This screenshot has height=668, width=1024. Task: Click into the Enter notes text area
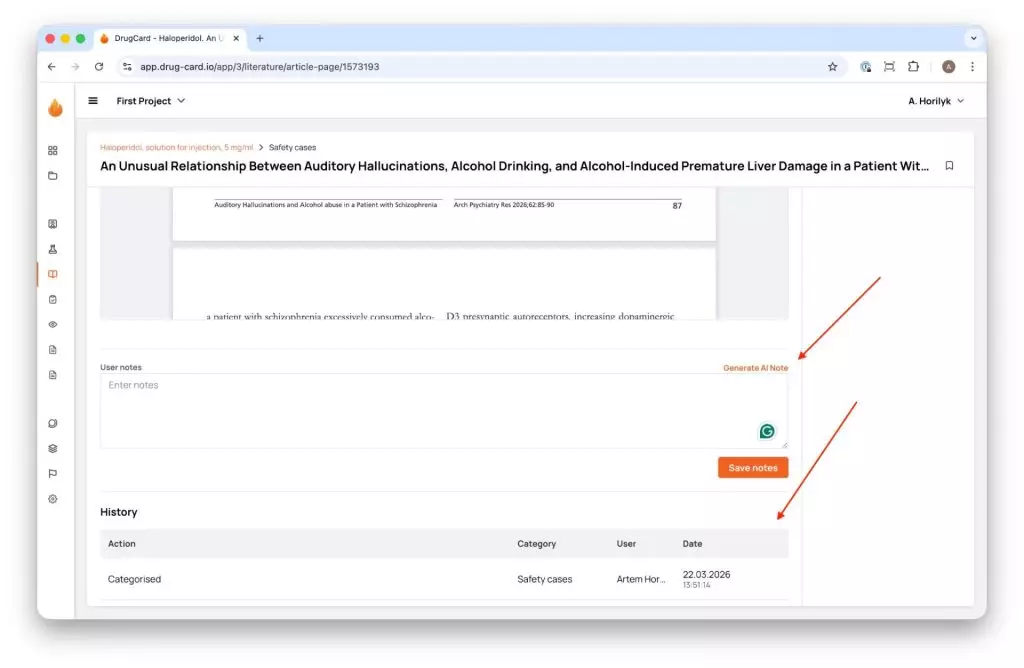coord(444,411)
